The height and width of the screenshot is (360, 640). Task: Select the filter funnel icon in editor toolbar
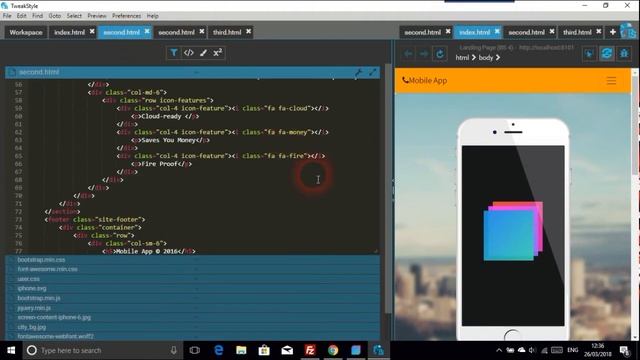point(173,53)
